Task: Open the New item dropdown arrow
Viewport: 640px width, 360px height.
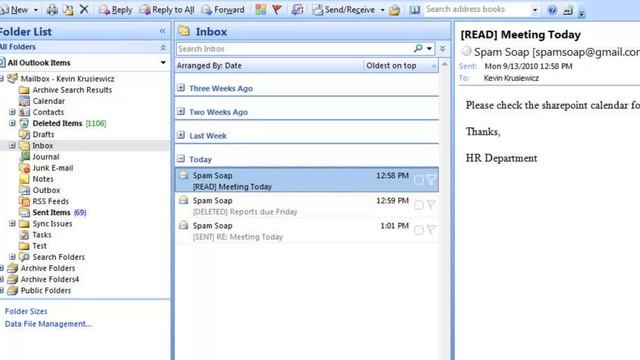Action: pyautogui.click(x=36, y=10)
